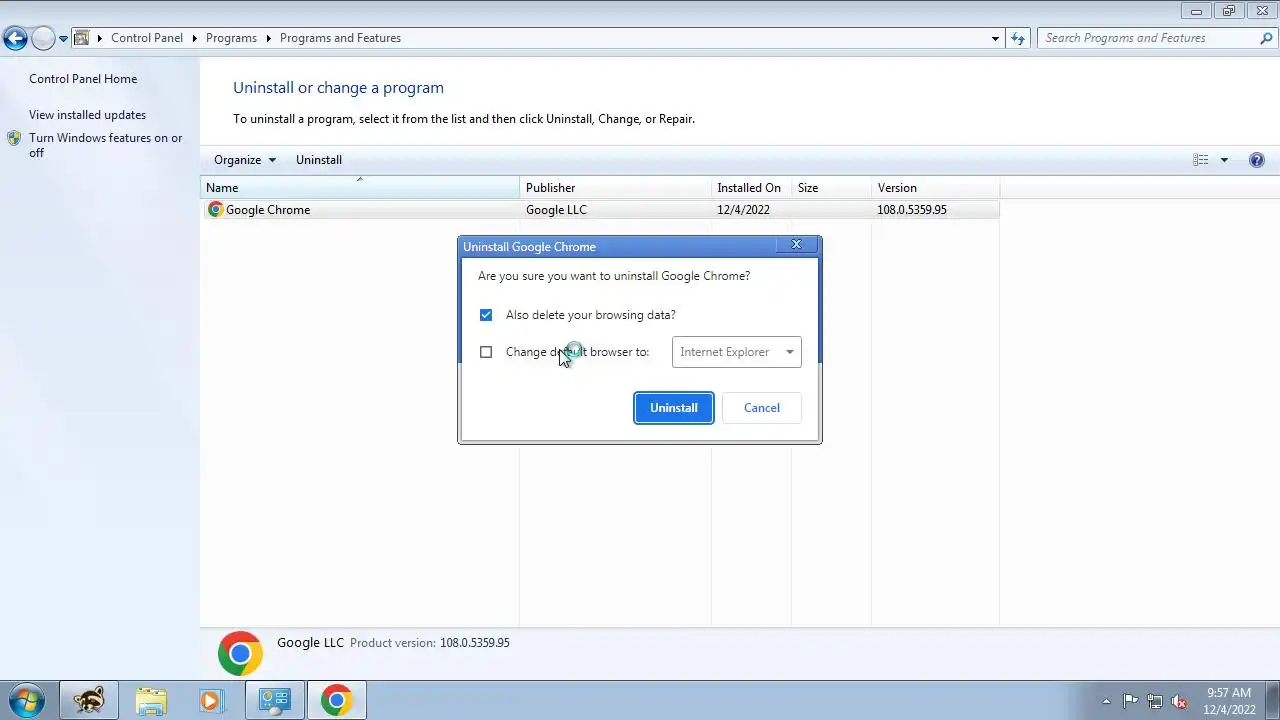Click the shield icon beside Windows features
This screenshot has height=720, width=1280.
(14, 138)
